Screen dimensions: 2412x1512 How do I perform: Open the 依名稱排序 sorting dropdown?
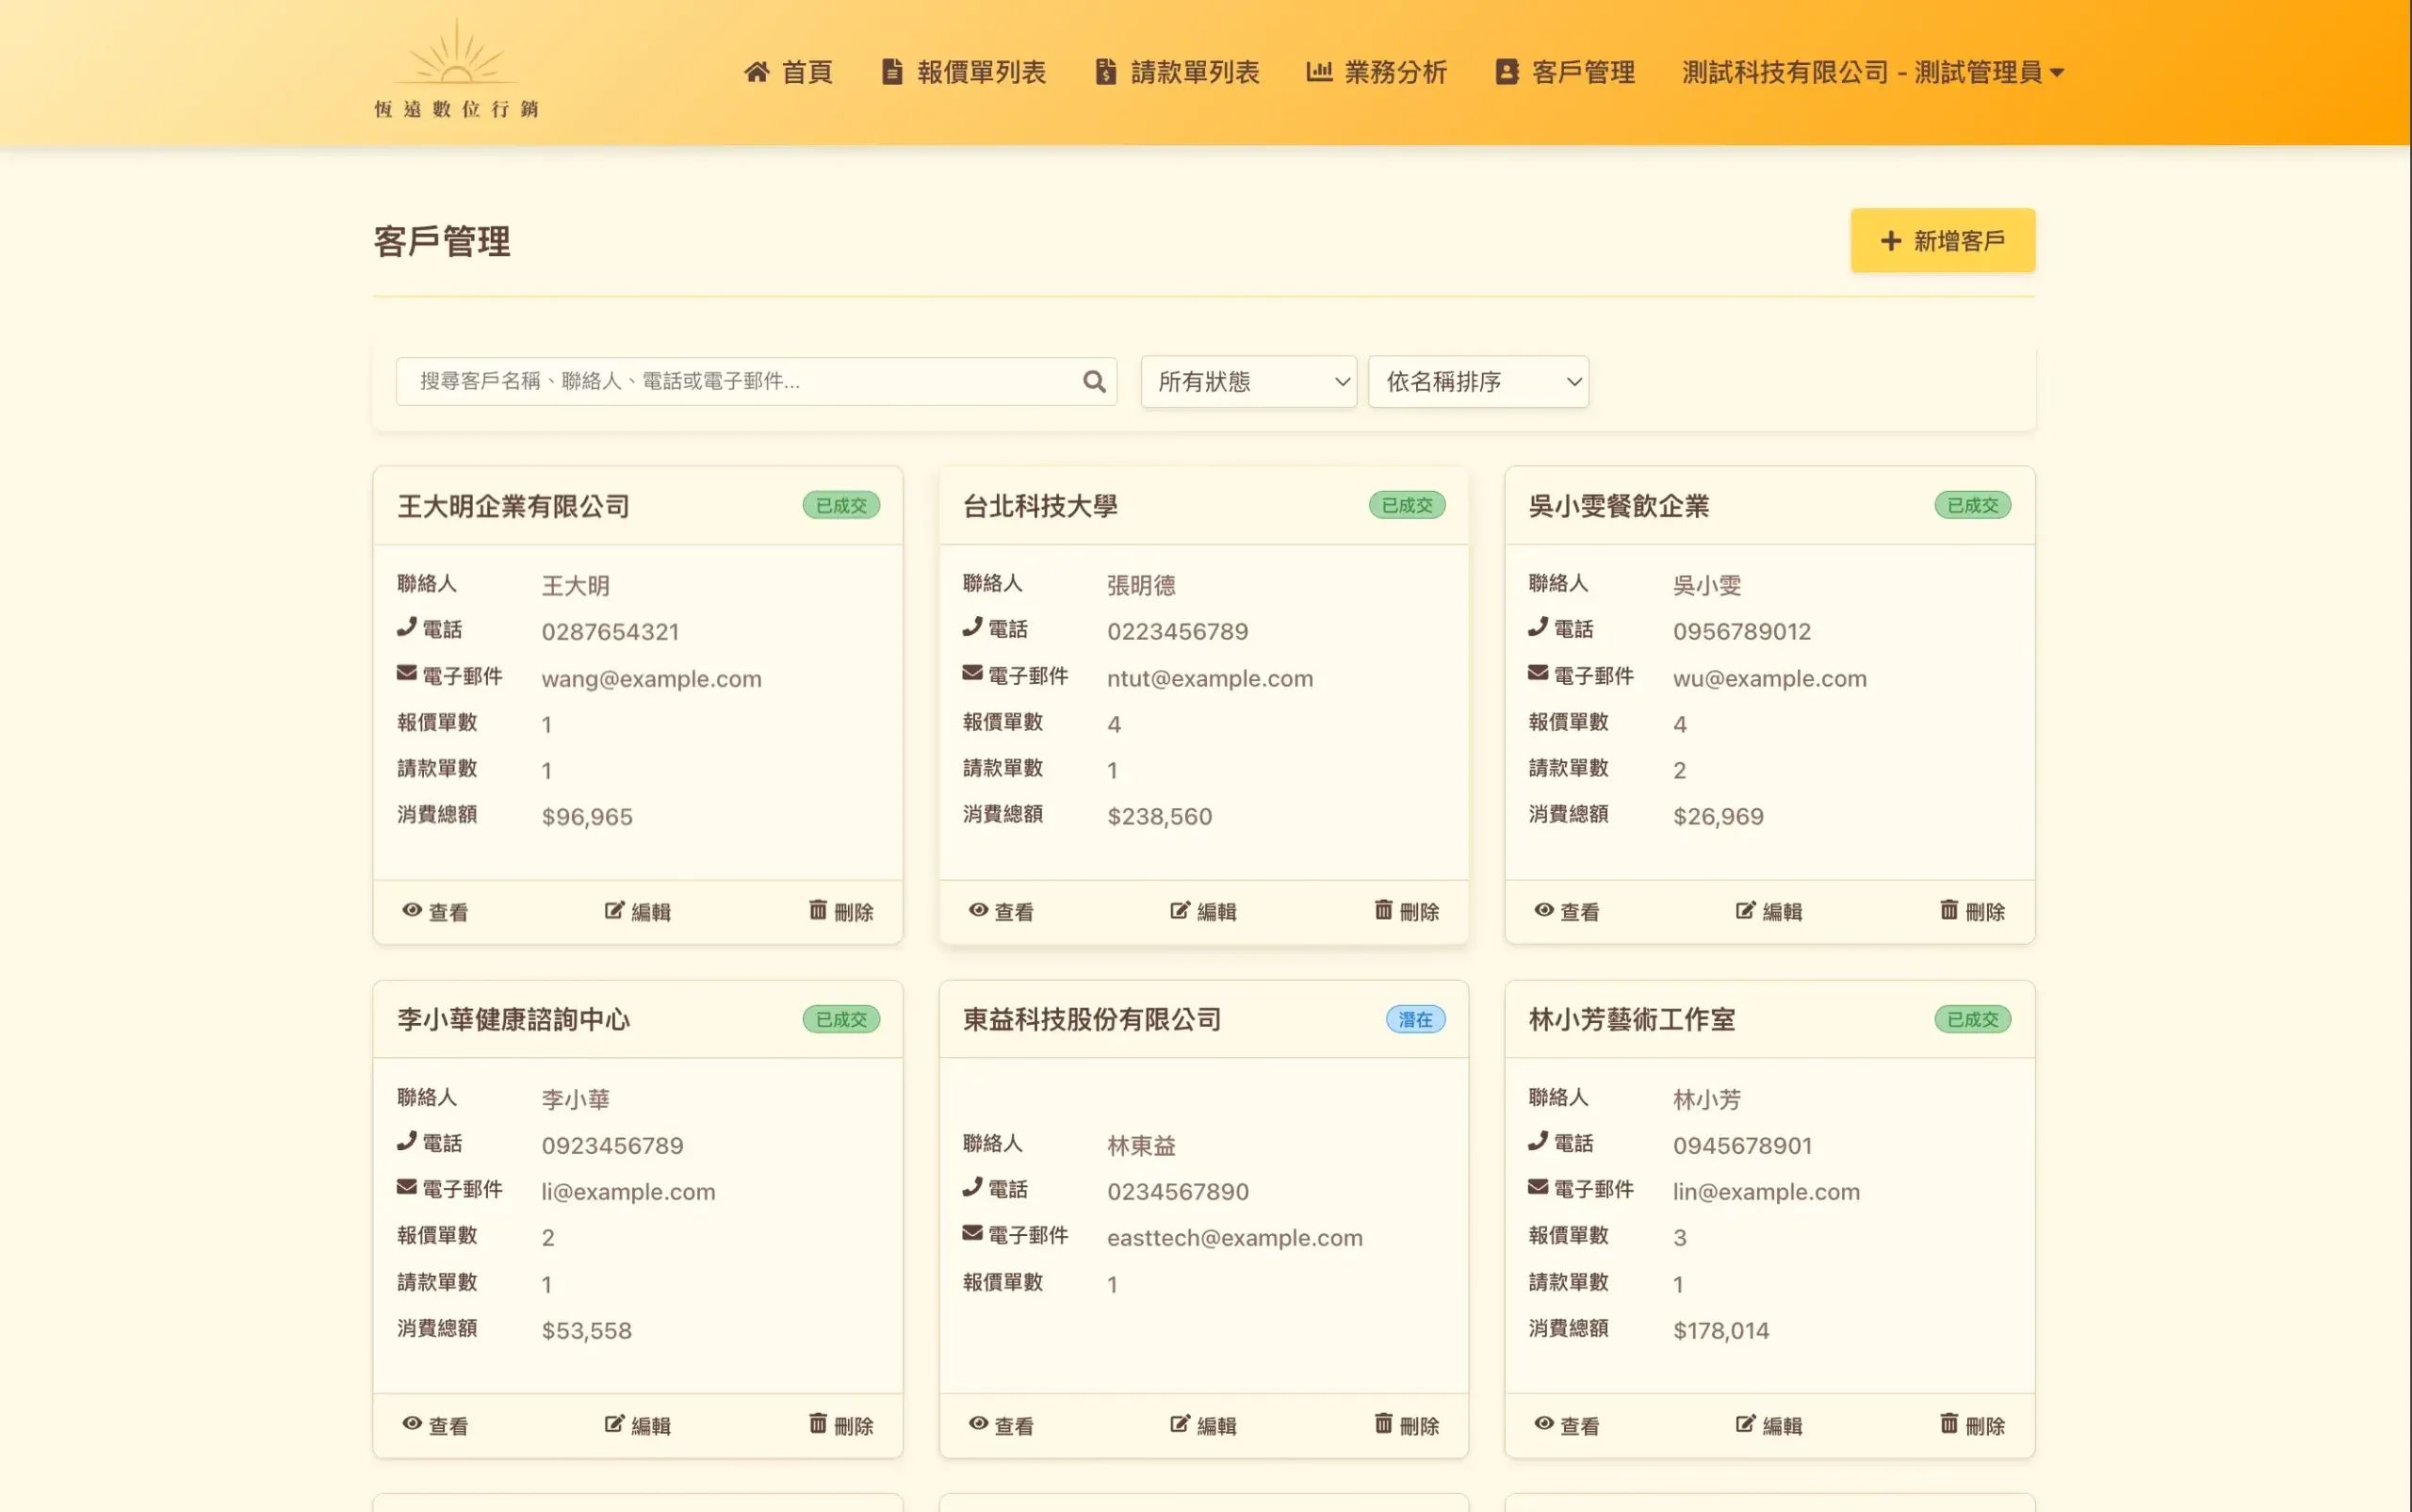[x=1478, y=381]
